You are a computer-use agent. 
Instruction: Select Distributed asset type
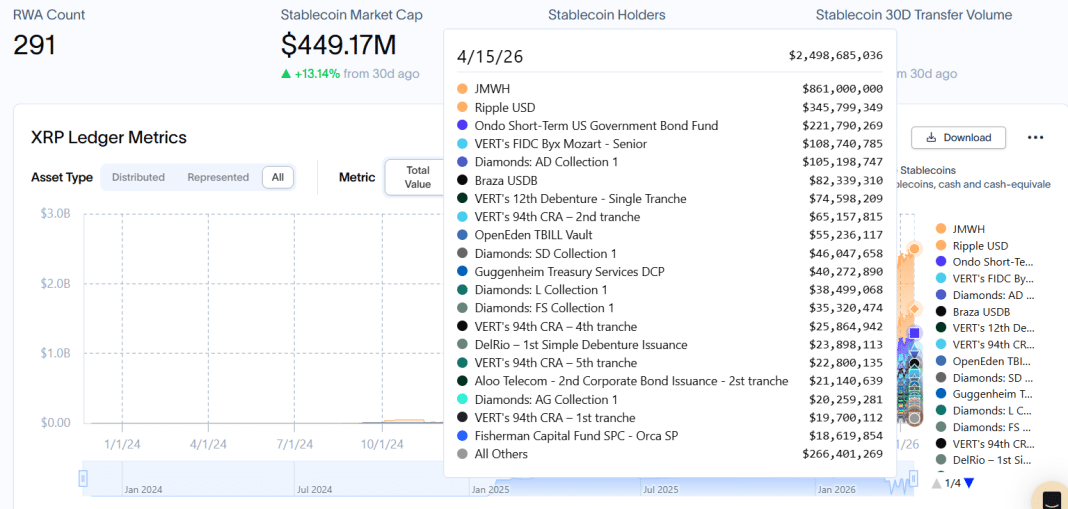tap(138, 177)
